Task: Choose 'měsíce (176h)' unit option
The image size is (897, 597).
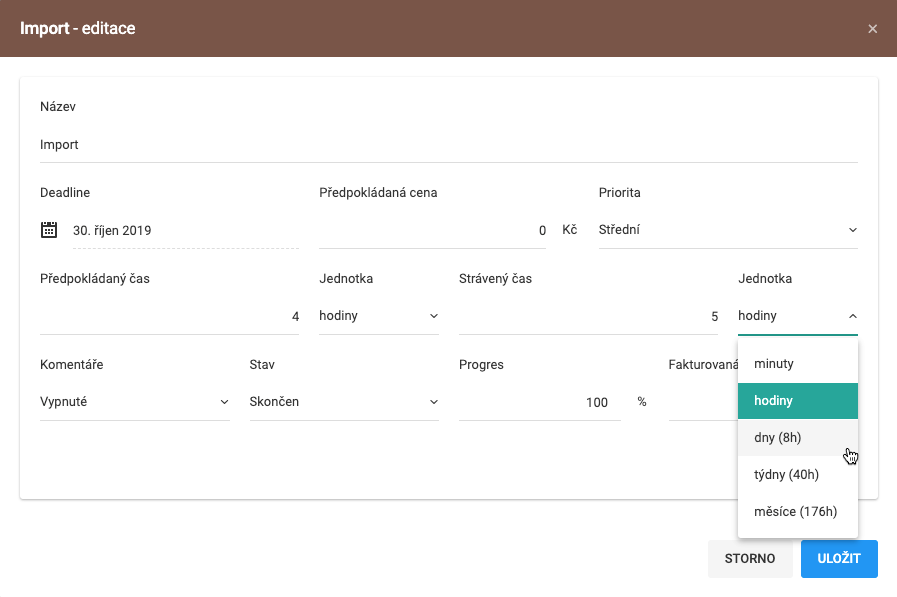Action: point(797,511)
